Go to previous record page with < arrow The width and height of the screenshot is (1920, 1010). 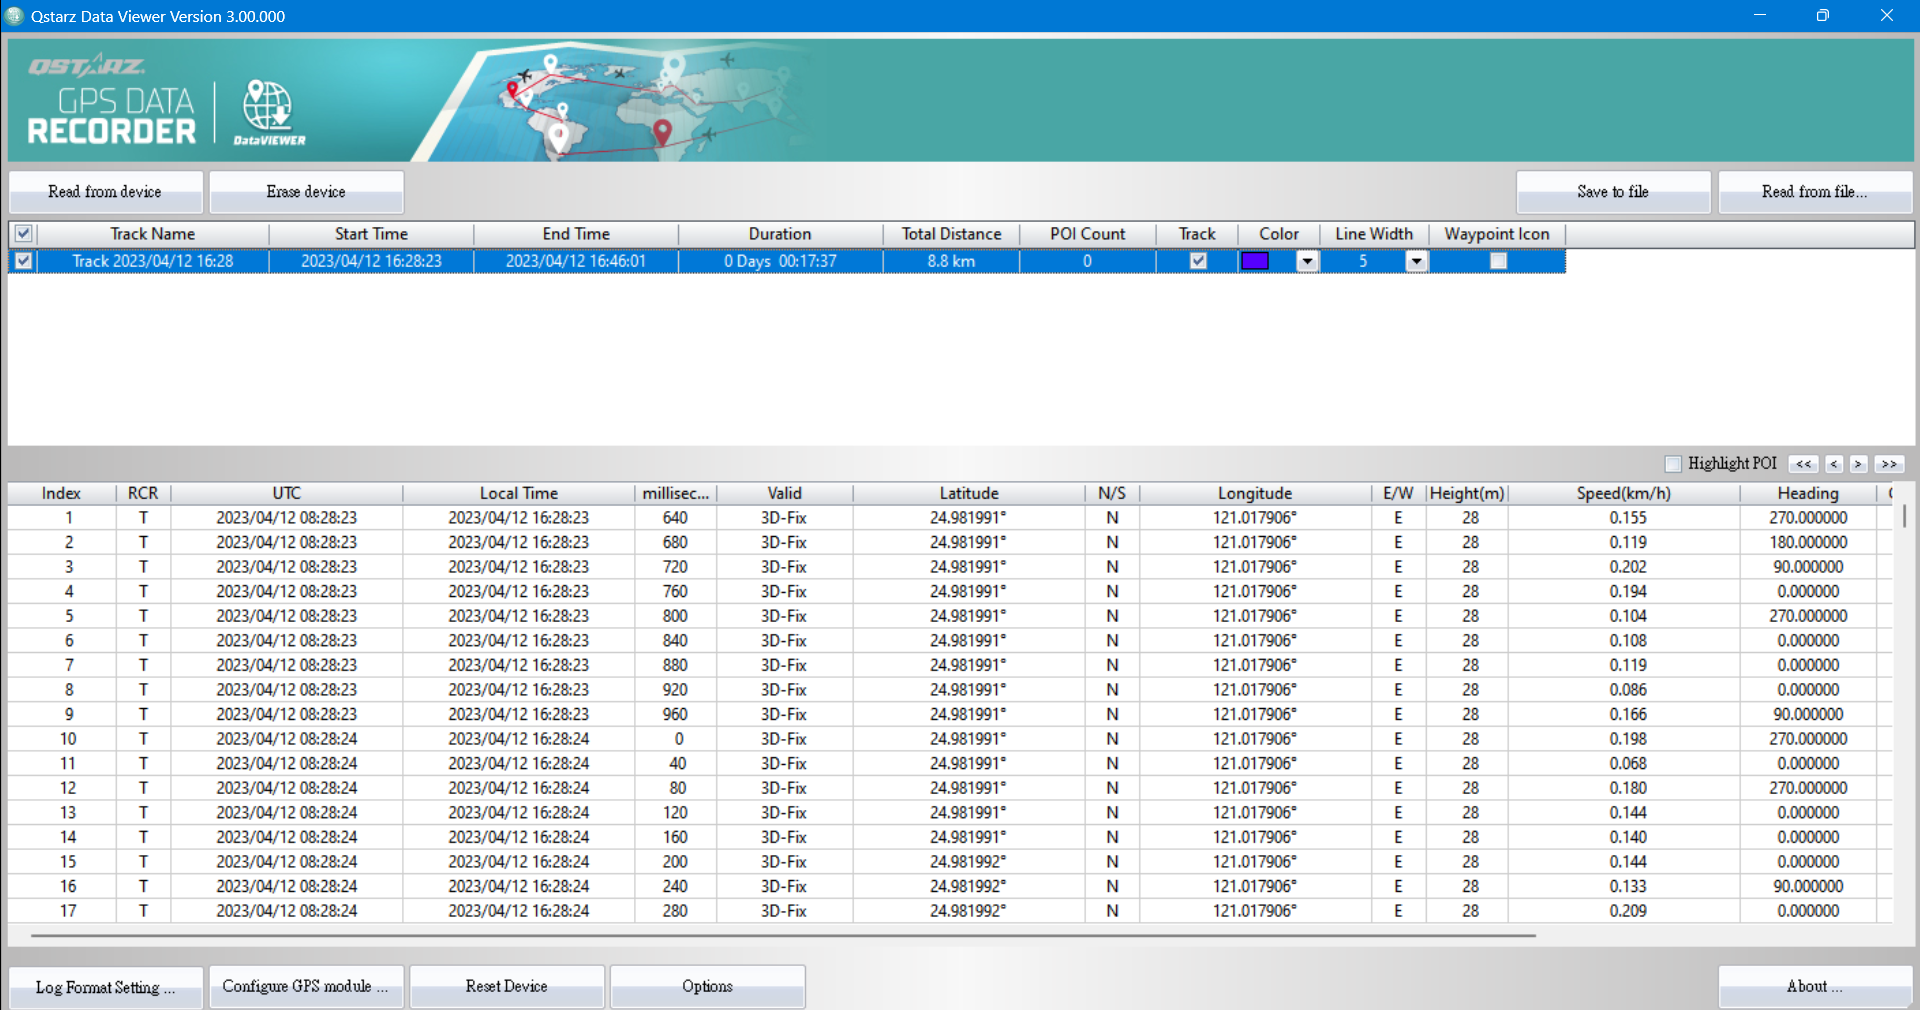[x=1833, y=464]
